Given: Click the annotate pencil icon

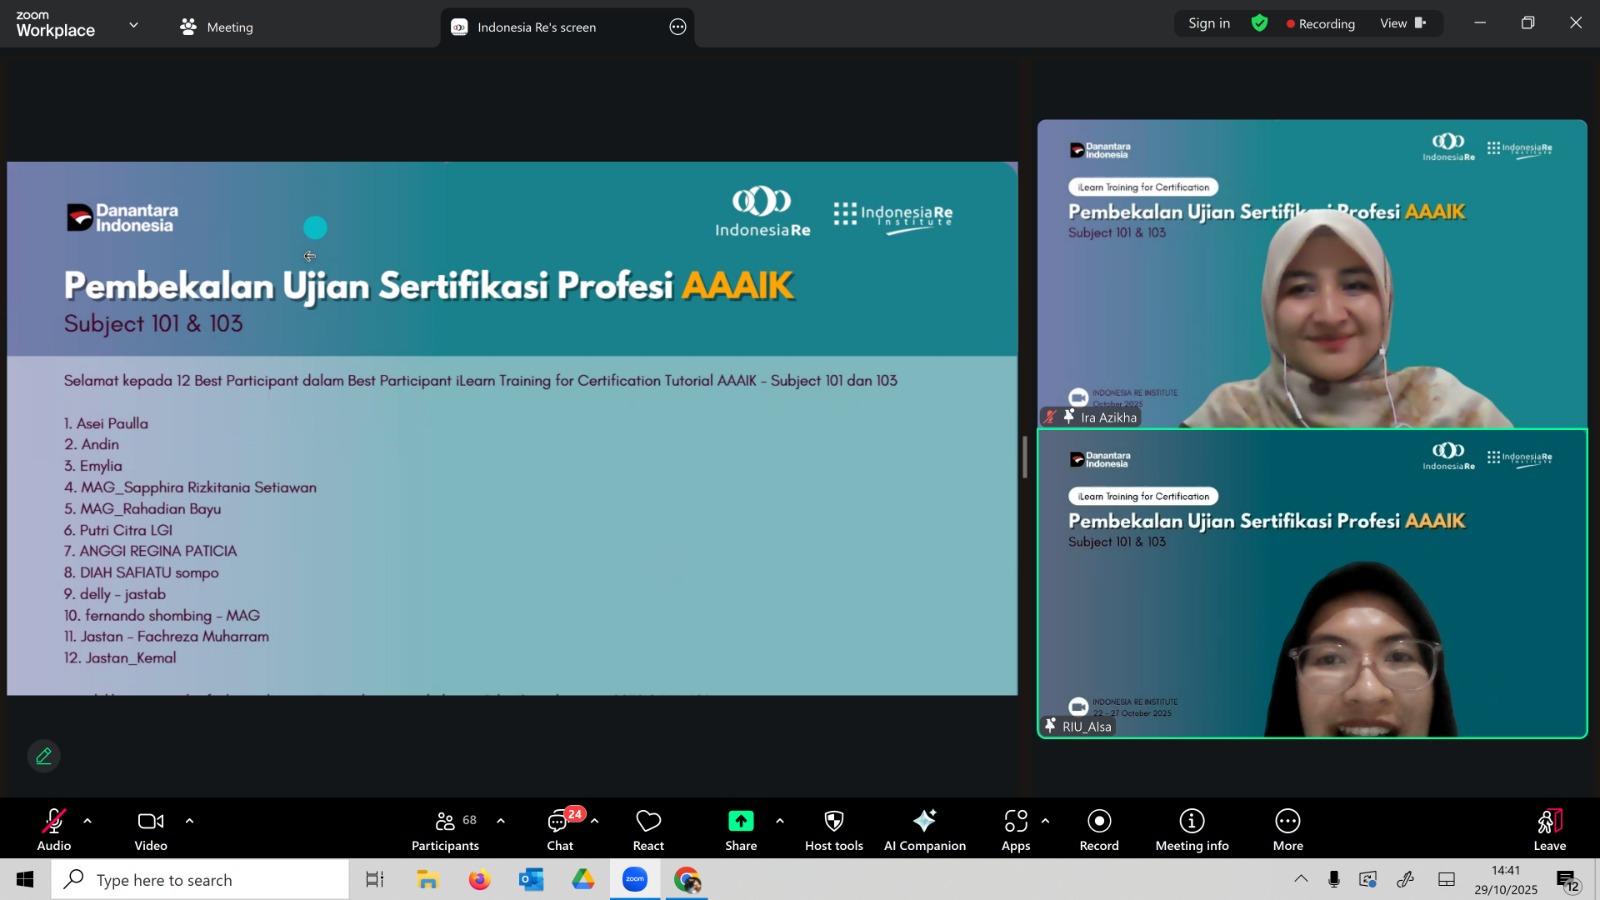Looking at the screenshot, I should [x=44, y=756].
